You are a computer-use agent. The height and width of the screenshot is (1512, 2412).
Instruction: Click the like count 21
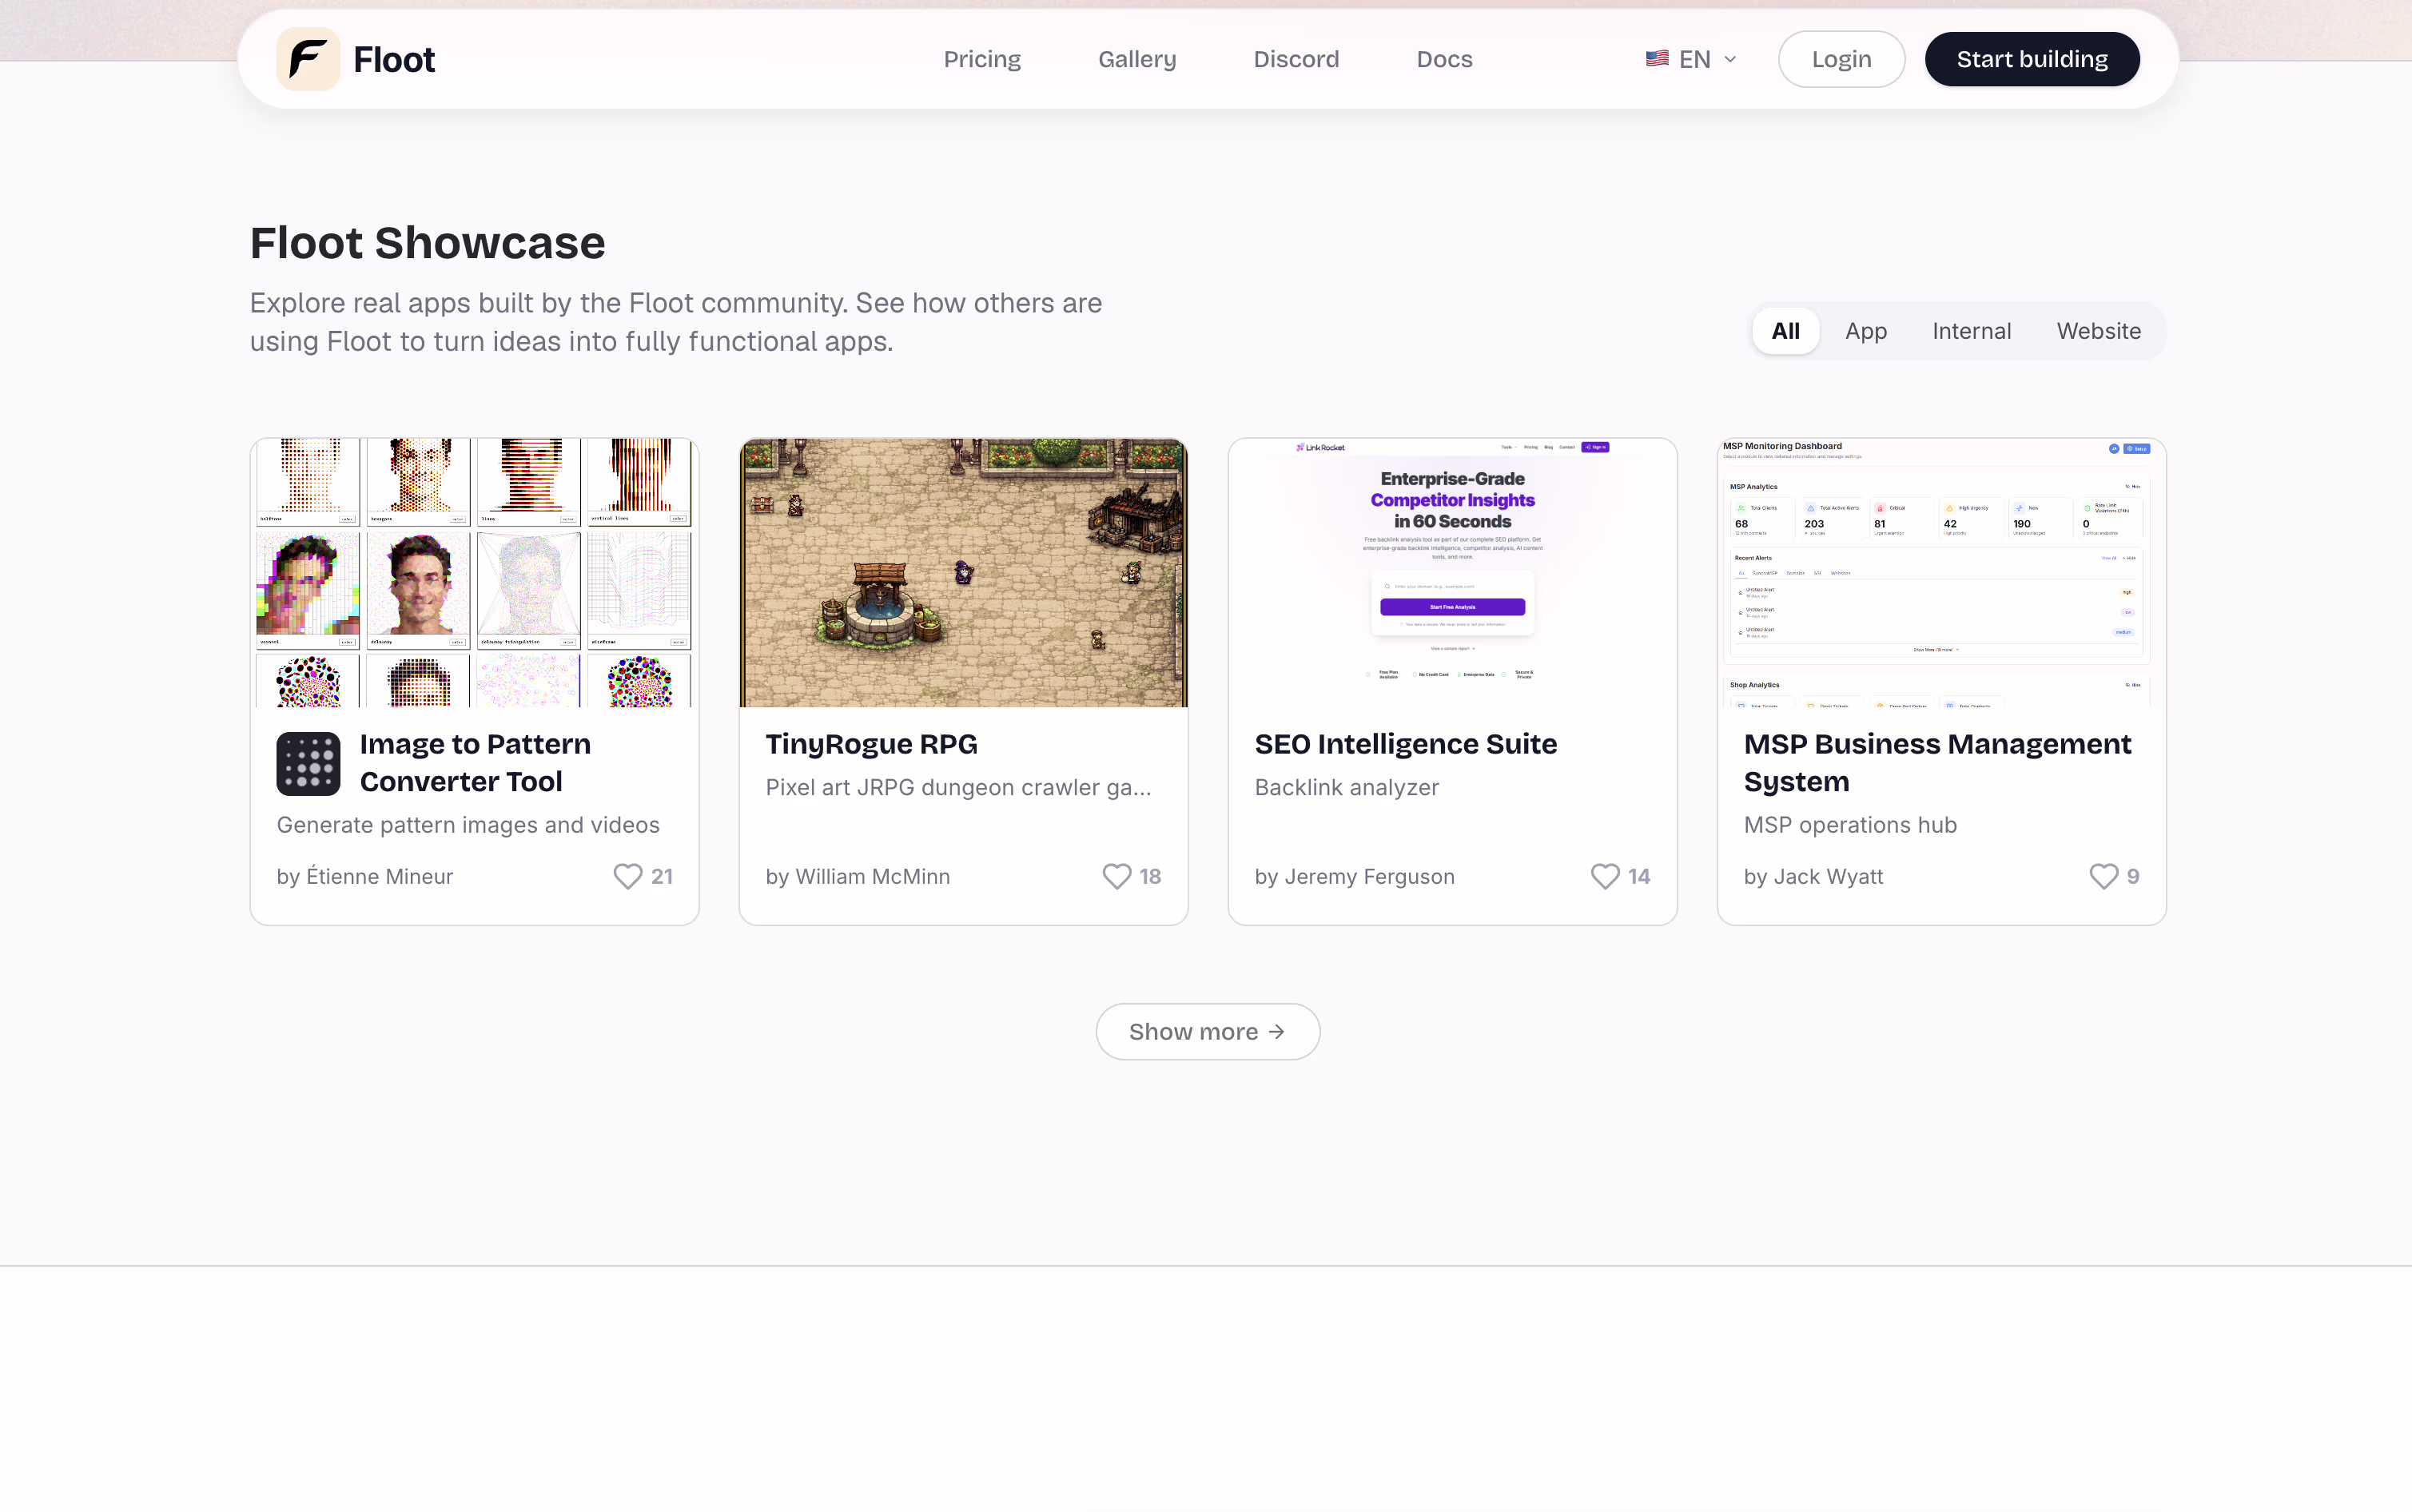[662, 876]
